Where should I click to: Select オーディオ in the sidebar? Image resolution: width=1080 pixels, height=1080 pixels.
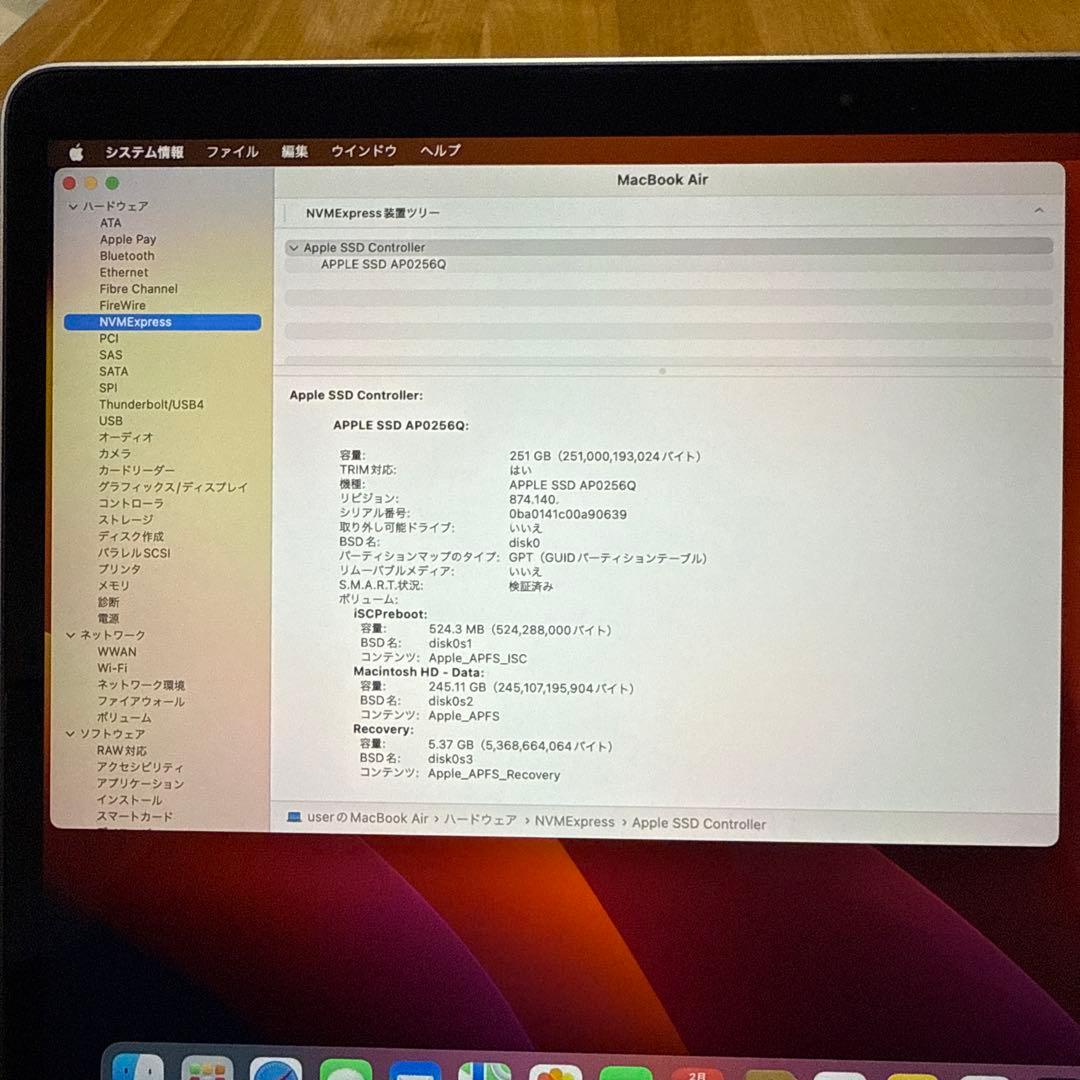click(x=125, y=437)
